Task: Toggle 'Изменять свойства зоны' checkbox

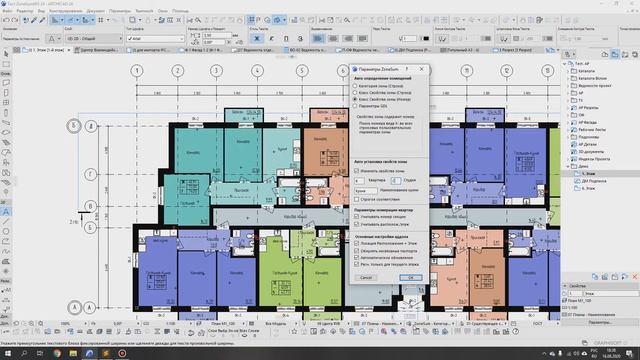Action: 356,171
